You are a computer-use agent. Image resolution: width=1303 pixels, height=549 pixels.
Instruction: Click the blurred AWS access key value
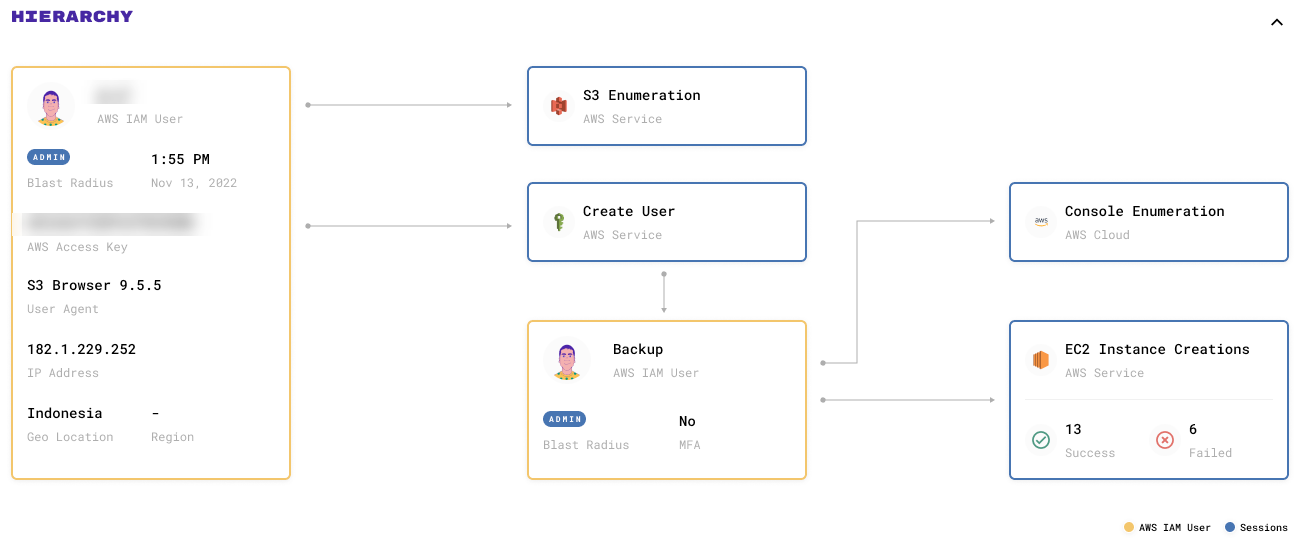(x=110, y=222)
